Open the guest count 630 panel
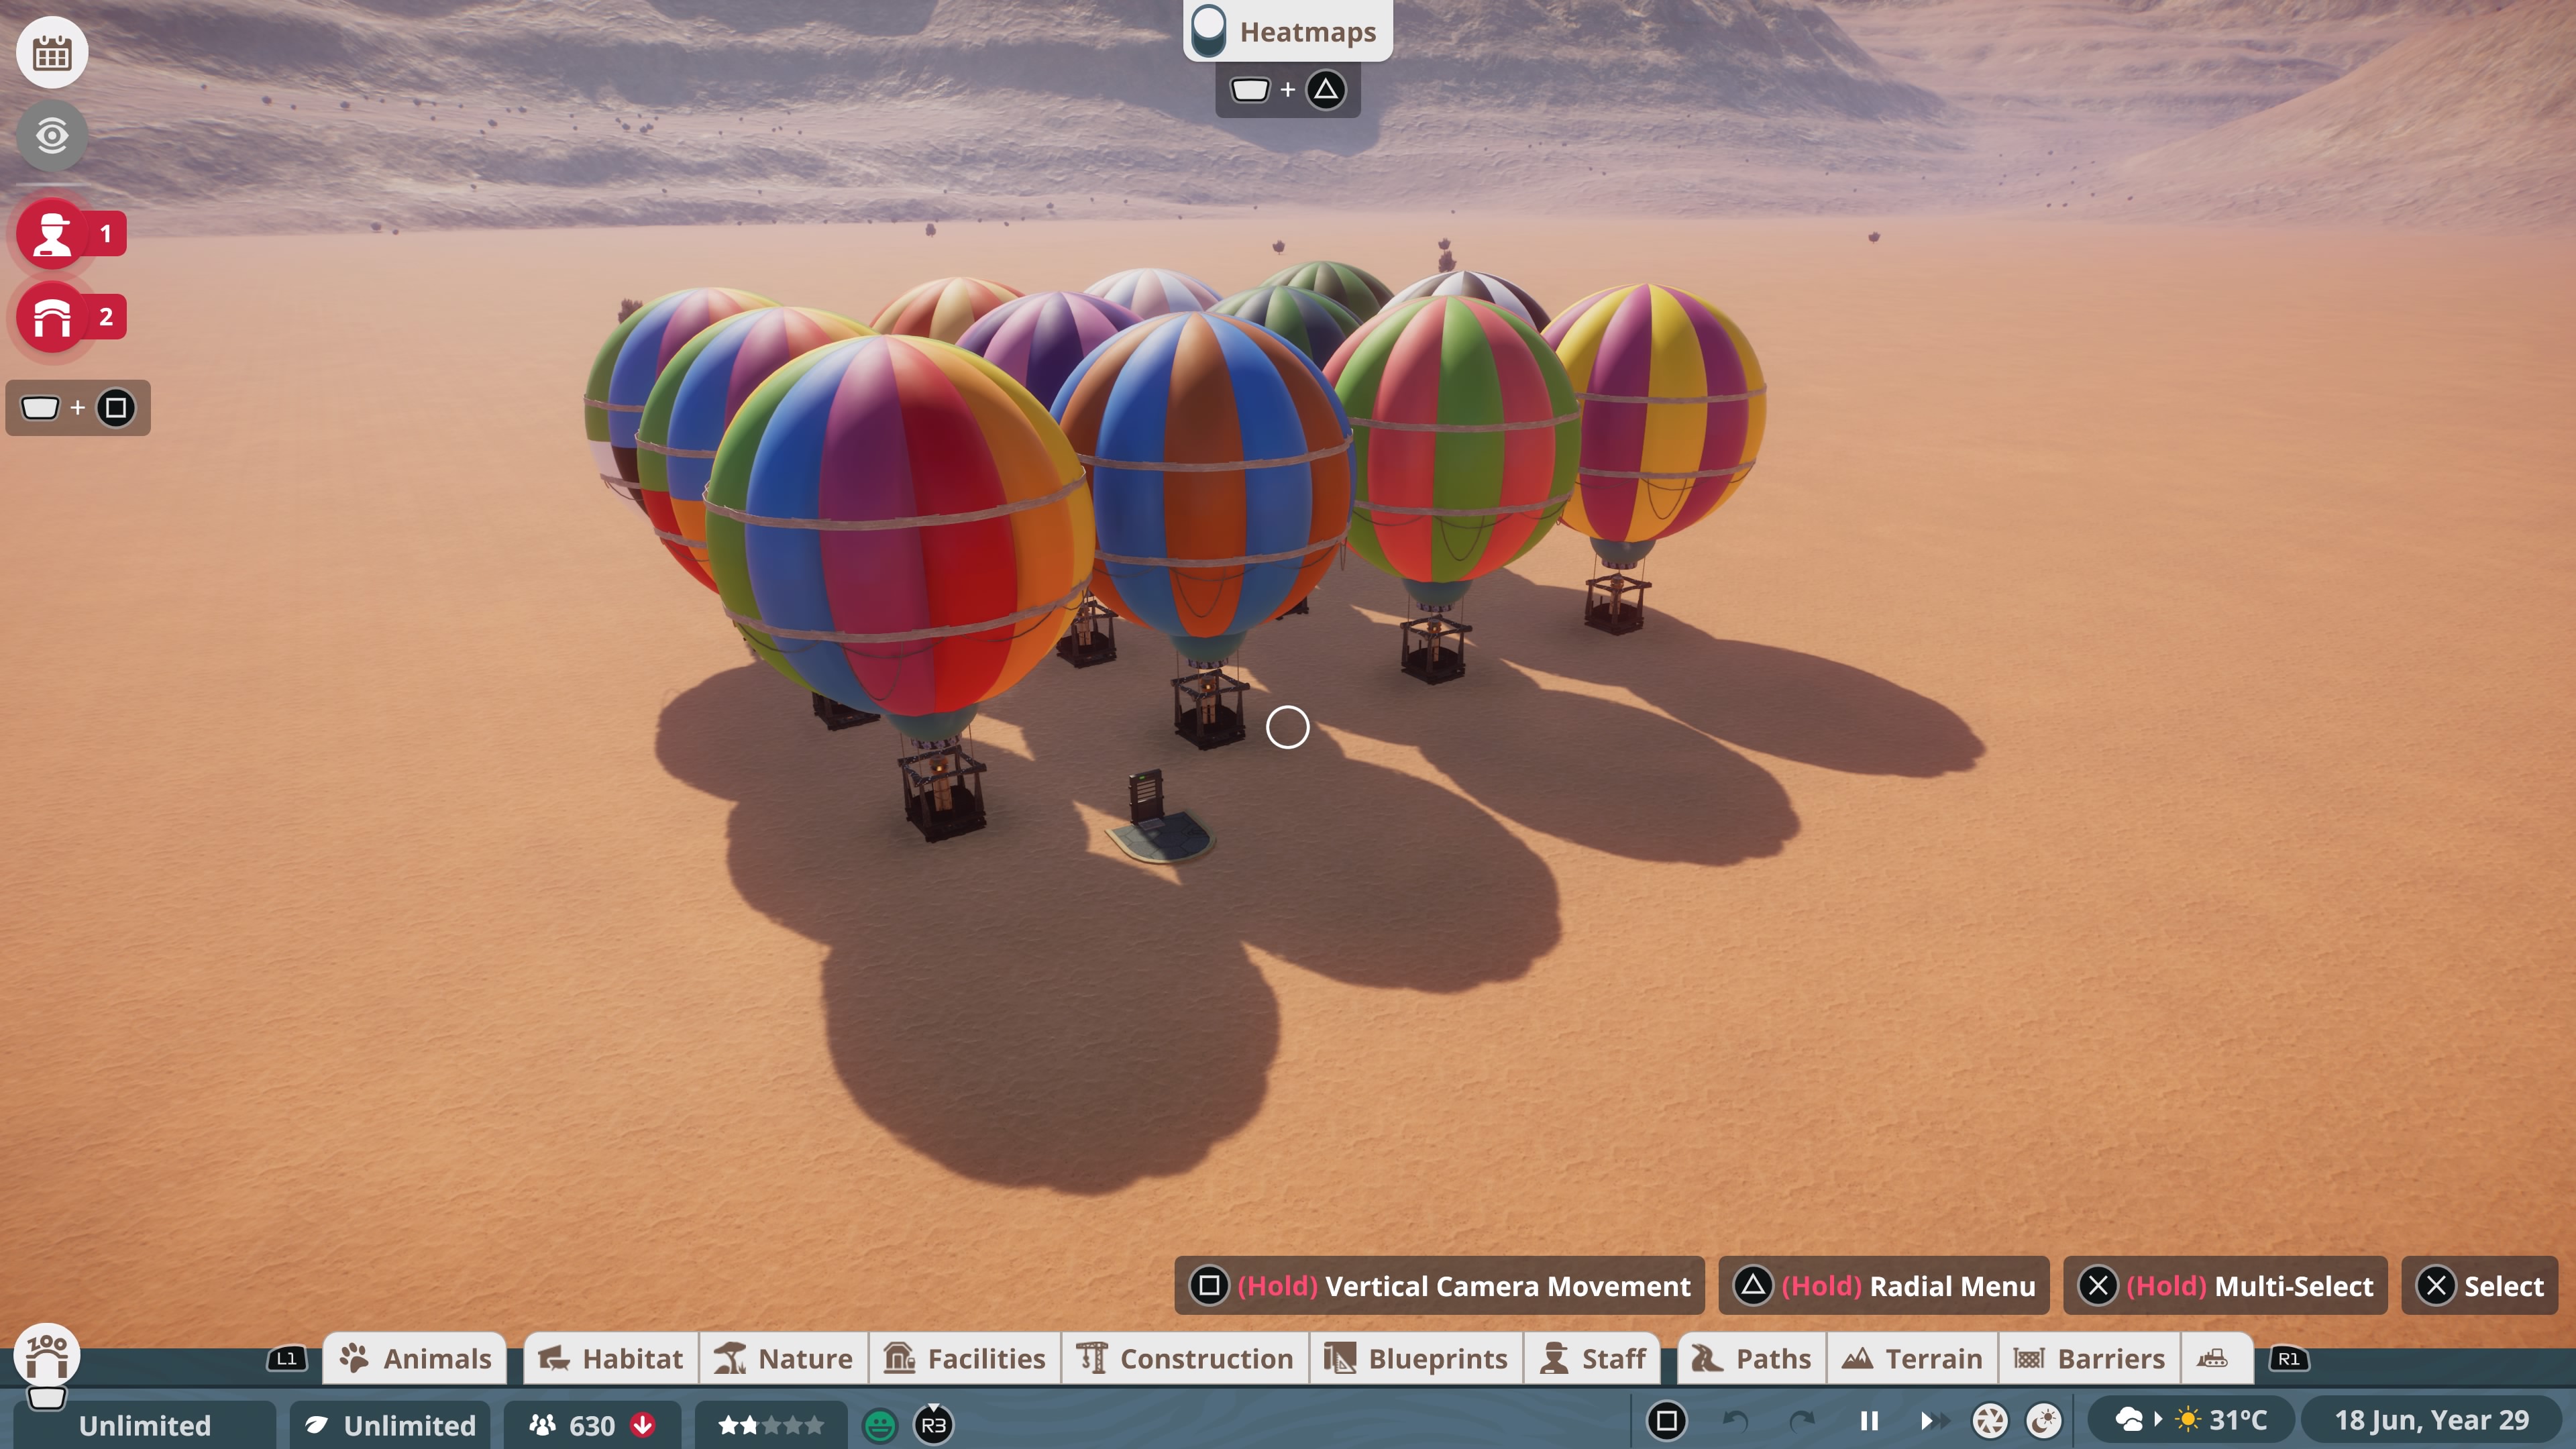This screenshot has width=2576, height=1449. click(592, 1424)
